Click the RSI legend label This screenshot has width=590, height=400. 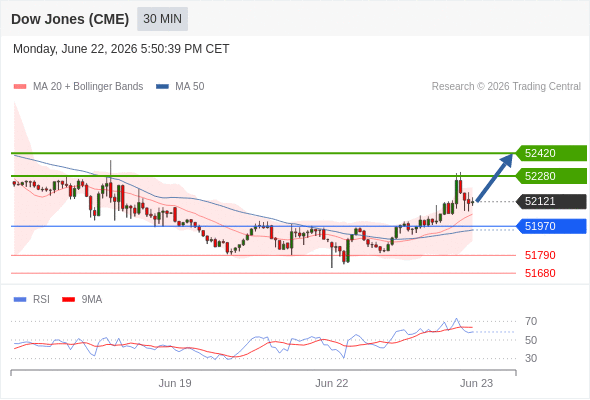pos(41,300)
